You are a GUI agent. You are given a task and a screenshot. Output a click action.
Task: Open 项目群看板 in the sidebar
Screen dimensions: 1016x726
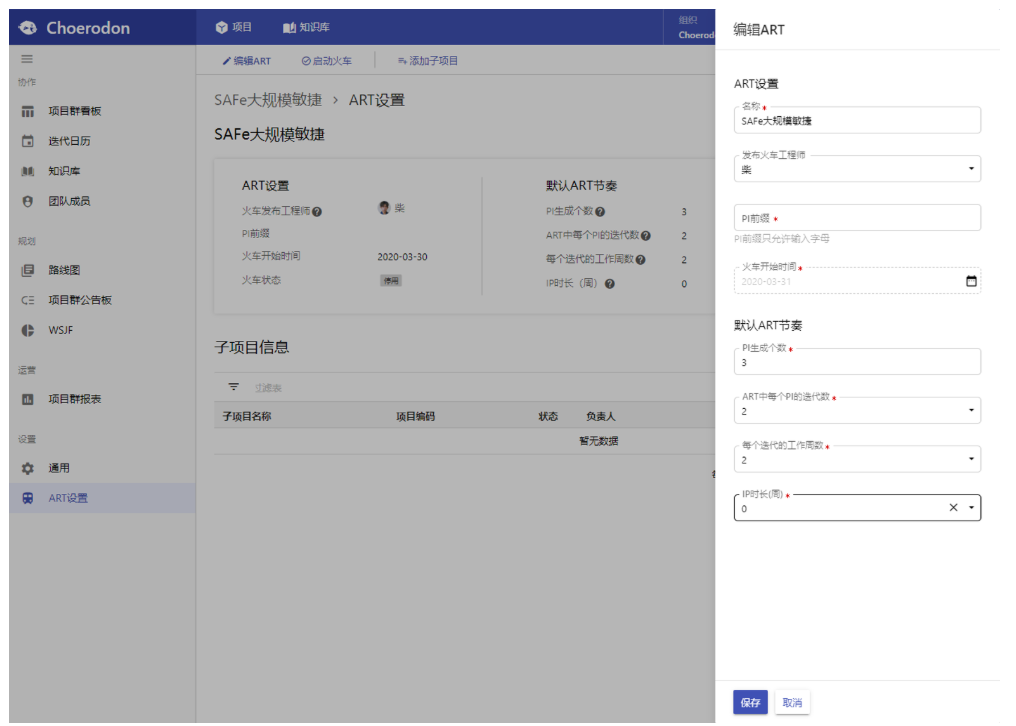(x=75, y=111)
